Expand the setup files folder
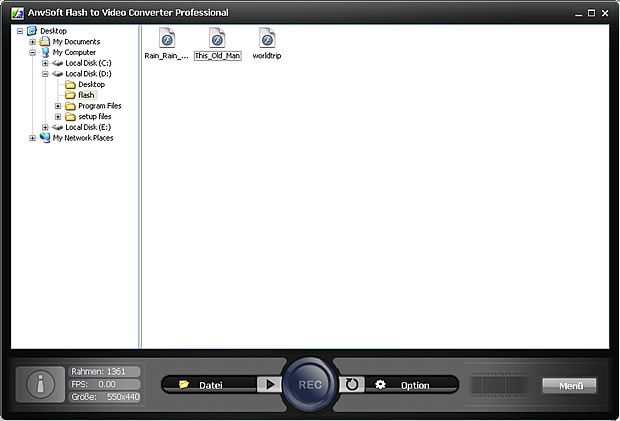 tap(58, 117)
